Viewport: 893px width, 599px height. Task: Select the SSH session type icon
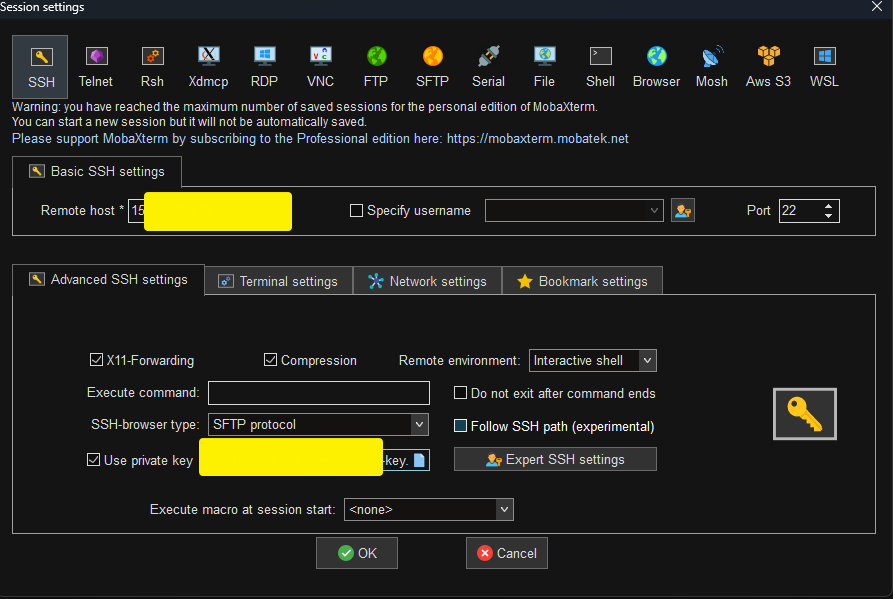[40, 67]
